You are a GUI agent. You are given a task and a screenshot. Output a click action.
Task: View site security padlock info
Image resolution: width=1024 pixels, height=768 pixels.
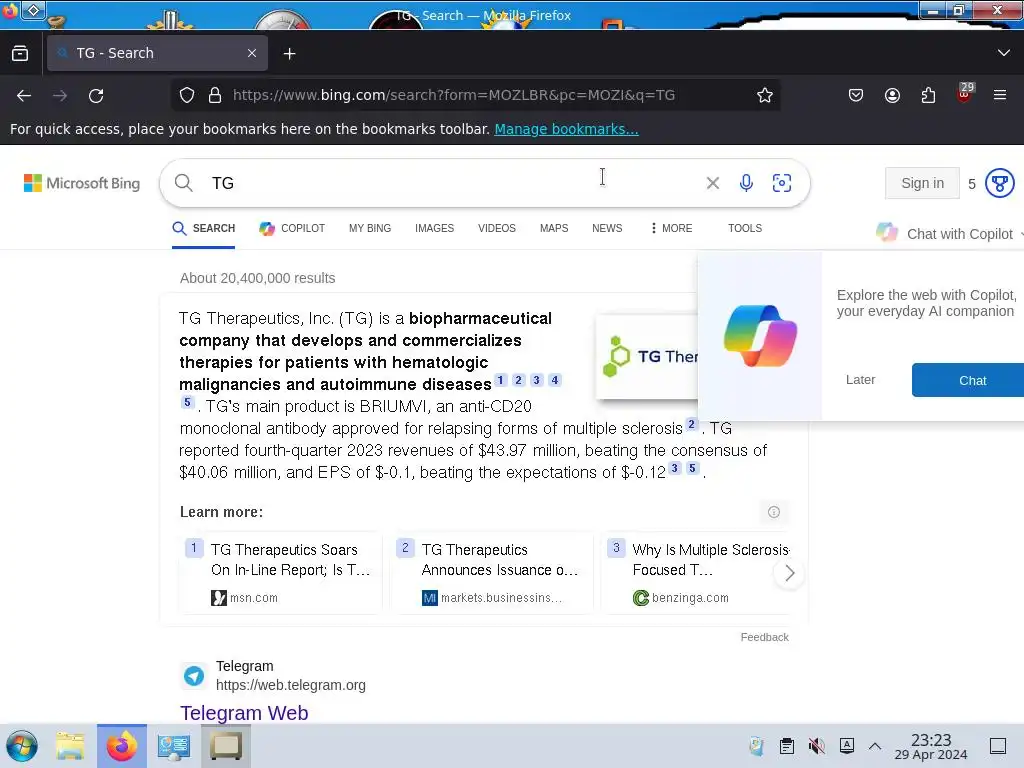pos(215,95)
